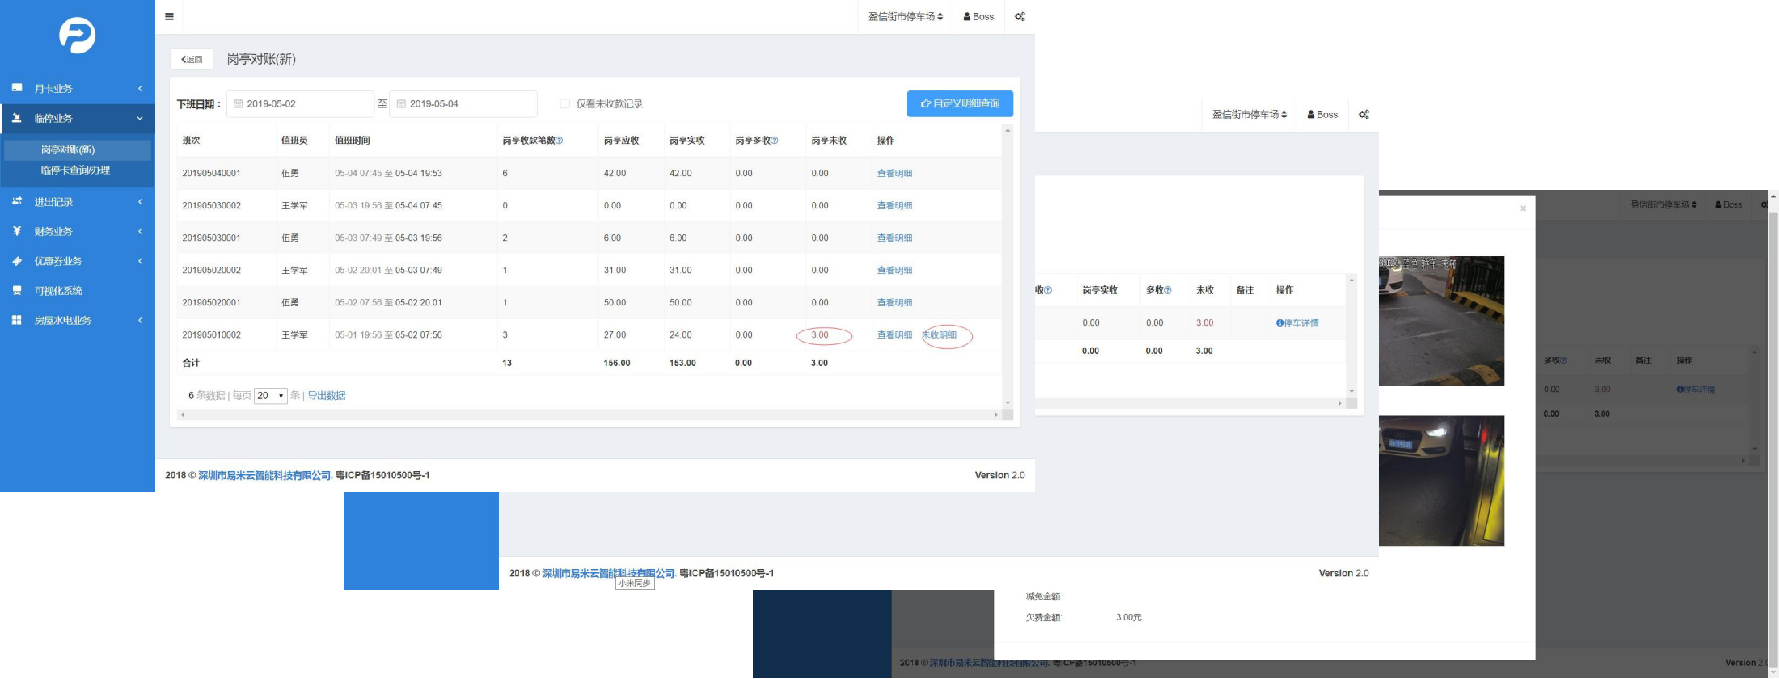Open the 盈信街市停车场 selector in middle window
Image resolution: width=1779 pixels, height=679 pixels.
[1250, 114]
